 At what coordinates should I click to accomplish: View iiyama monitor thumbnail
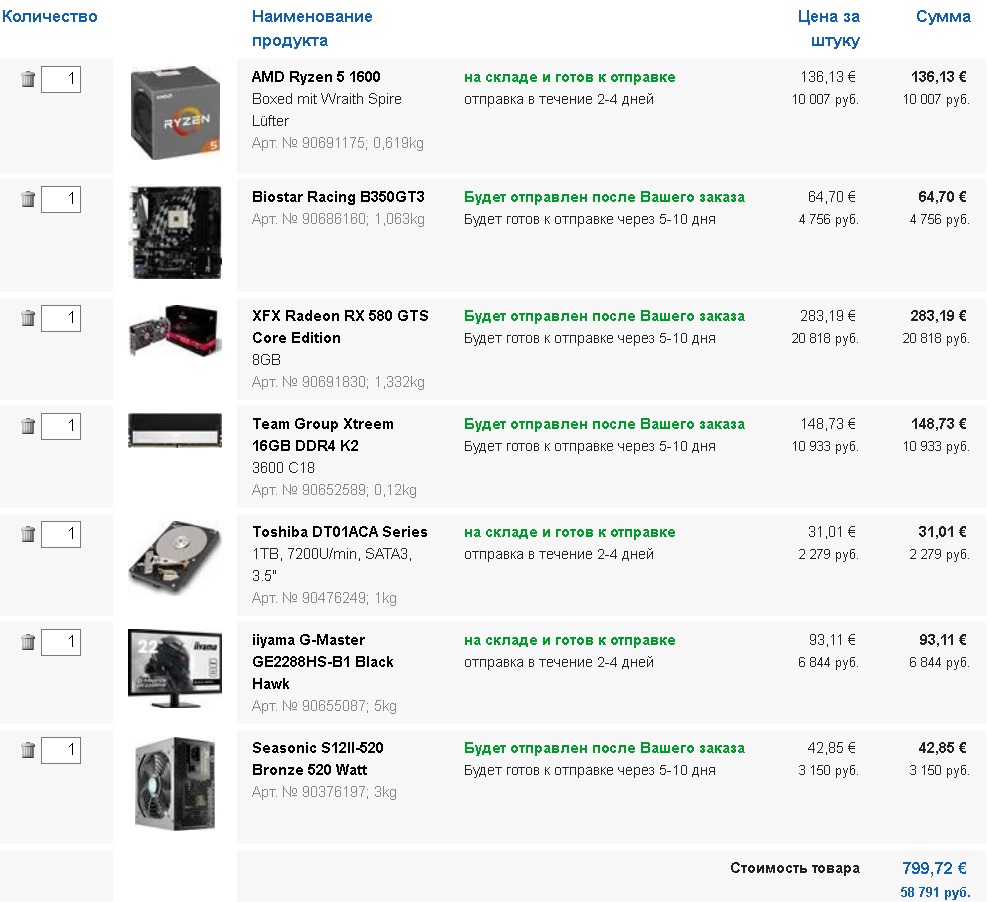[x=175, y=667]
